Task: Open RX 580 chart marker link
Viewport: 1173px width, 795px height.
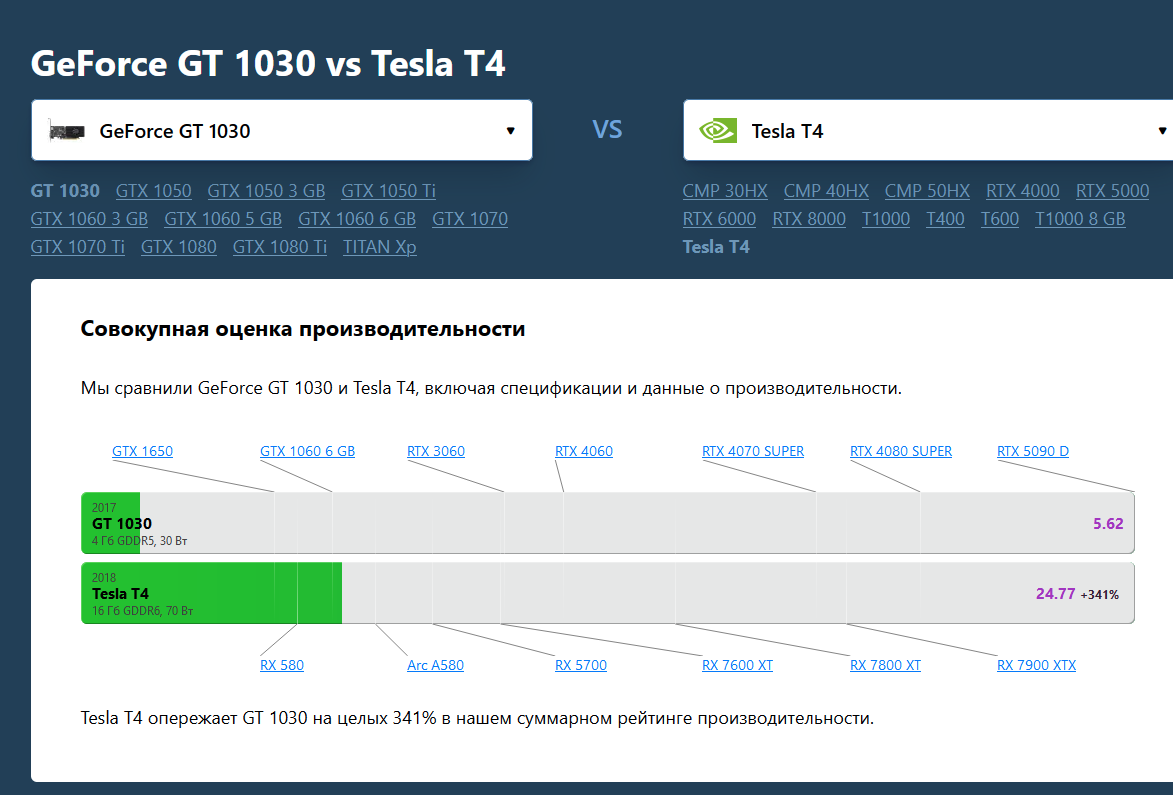Action: click(x=282, y=665)
